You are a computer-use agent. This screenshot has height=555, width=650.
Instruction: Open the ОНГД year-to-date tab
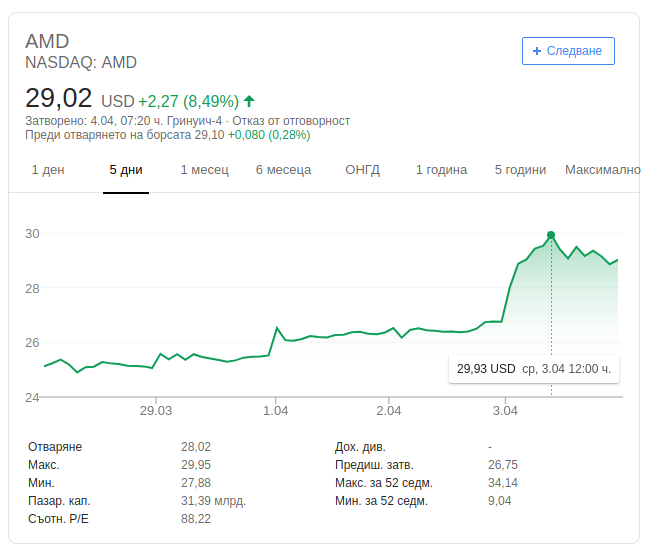[362, 170]
